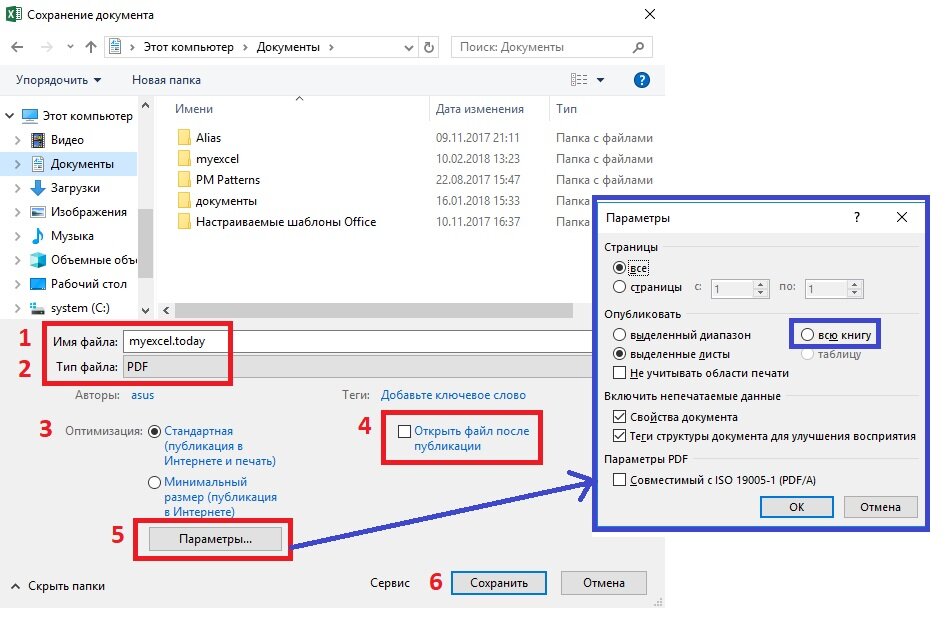The height and width of the screenshot is (625, 946).
Task: Click the Этот компьютер monitor icon
Action: 30,115
